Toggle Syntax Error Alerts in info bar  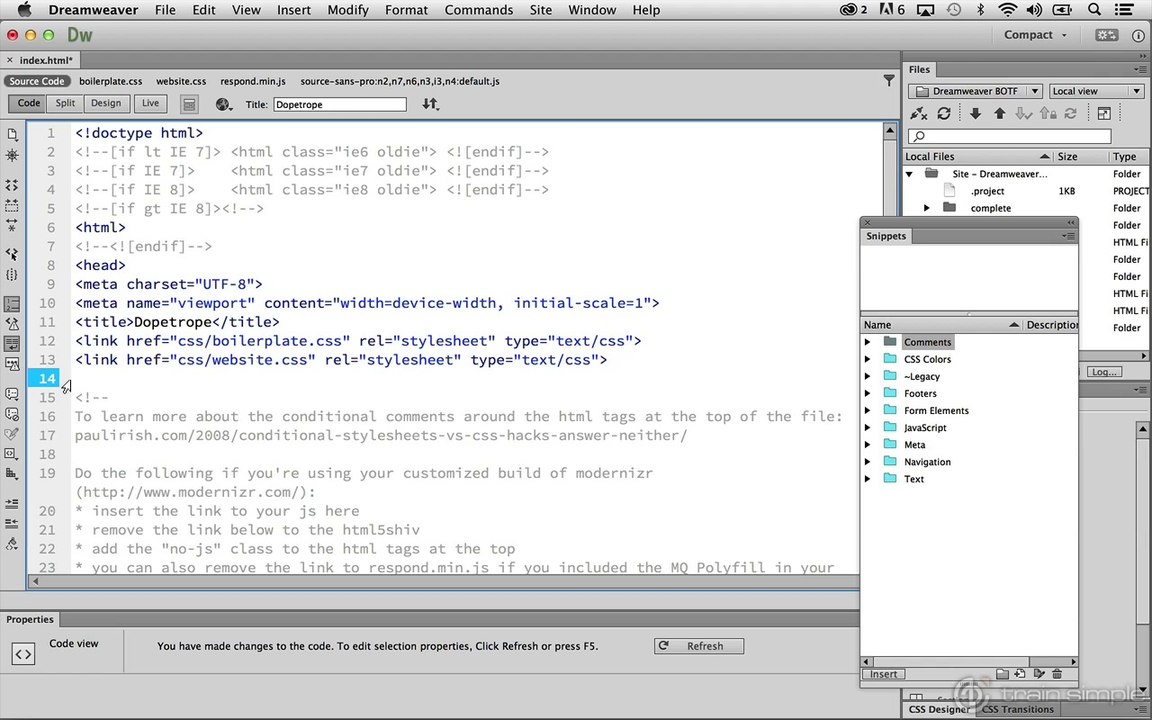[x=12, y=364]
